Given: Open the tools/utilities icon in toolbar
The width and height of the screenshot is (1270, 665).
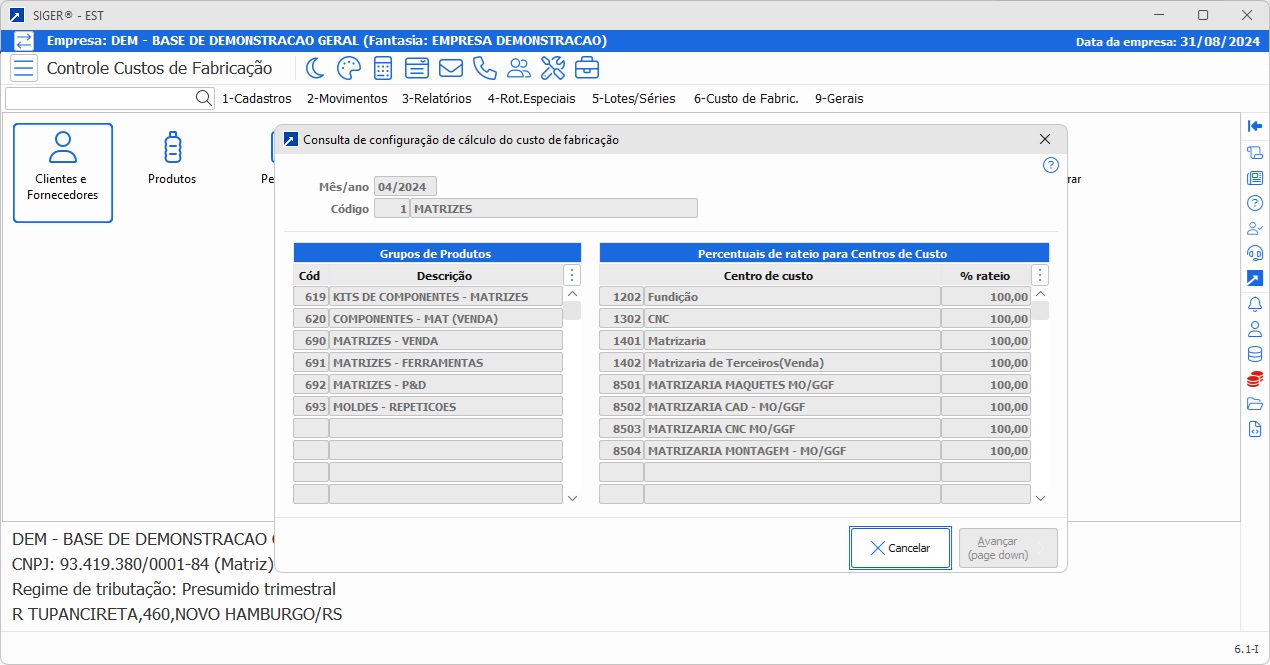Looking at the screenshot, I should click(x=552, y=68).
